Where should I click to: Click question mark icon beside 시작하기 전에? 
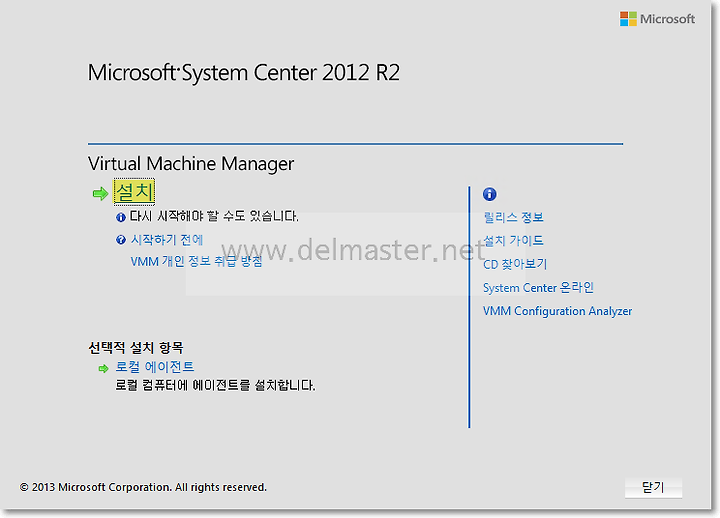[121, 240]
